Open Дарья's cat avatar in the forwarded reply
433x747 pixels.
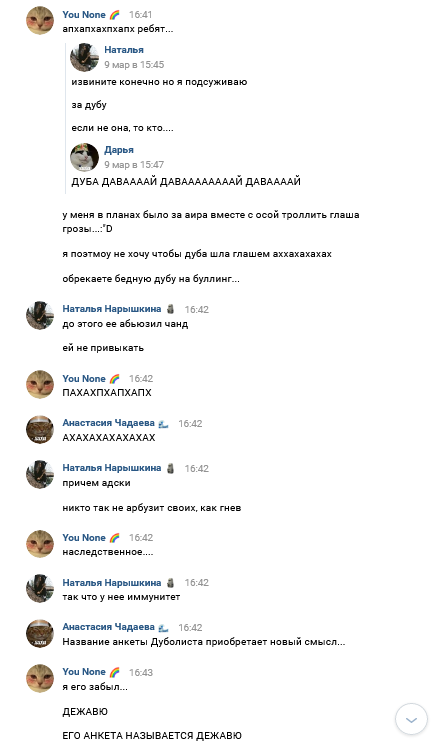pos(84,157)
